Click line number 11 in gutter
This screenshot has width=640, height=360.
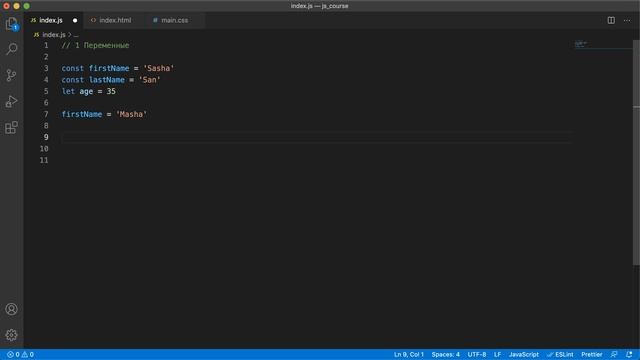click(x=44, y=160)
